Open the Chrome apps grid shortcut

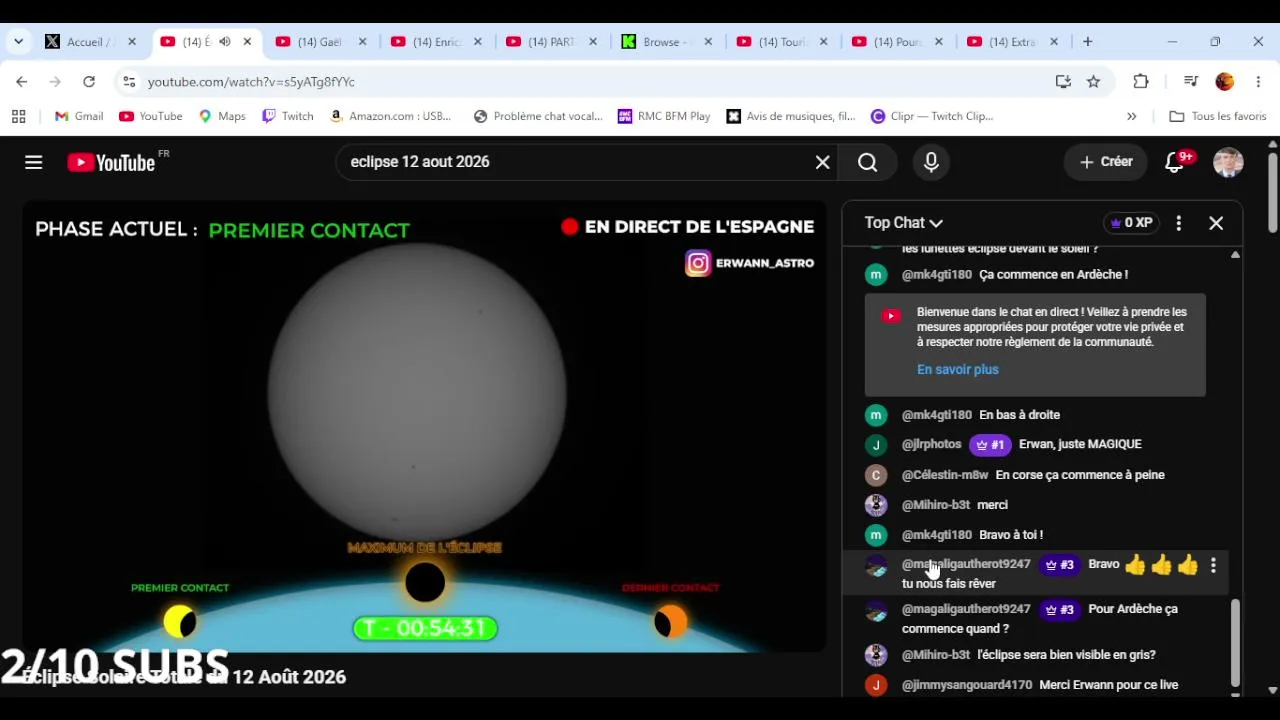pos(18,117)
